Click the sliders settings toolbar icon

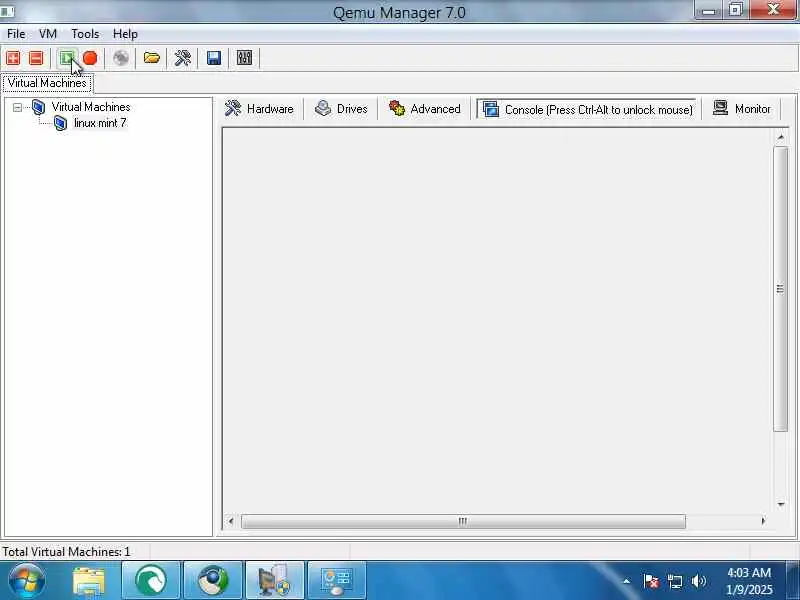tap(244, 58)
